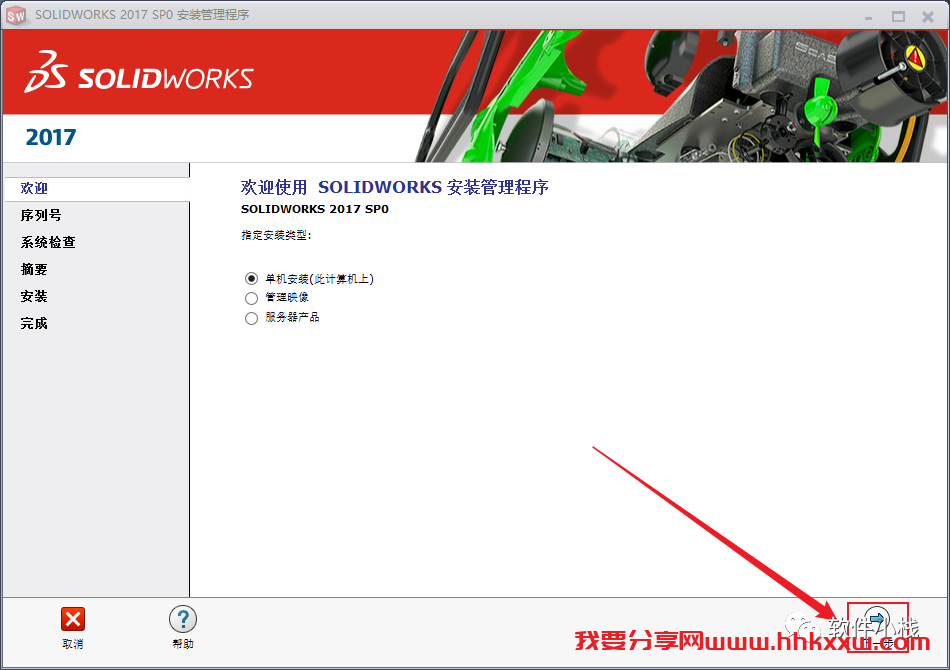Go to 系统检查 step in sidebar
The image size is (950, 670).
[48, 242]
